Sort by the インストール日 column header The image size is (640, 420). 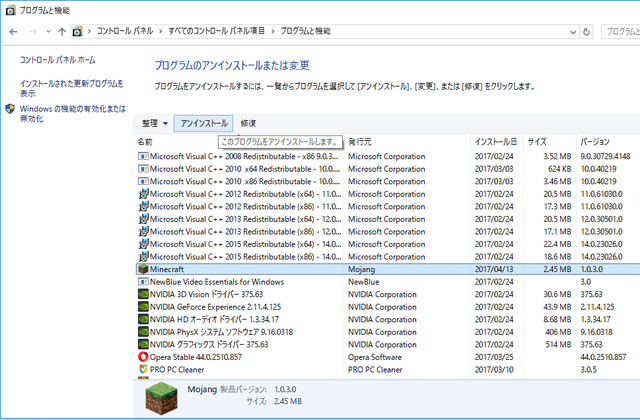pos(496,142)
